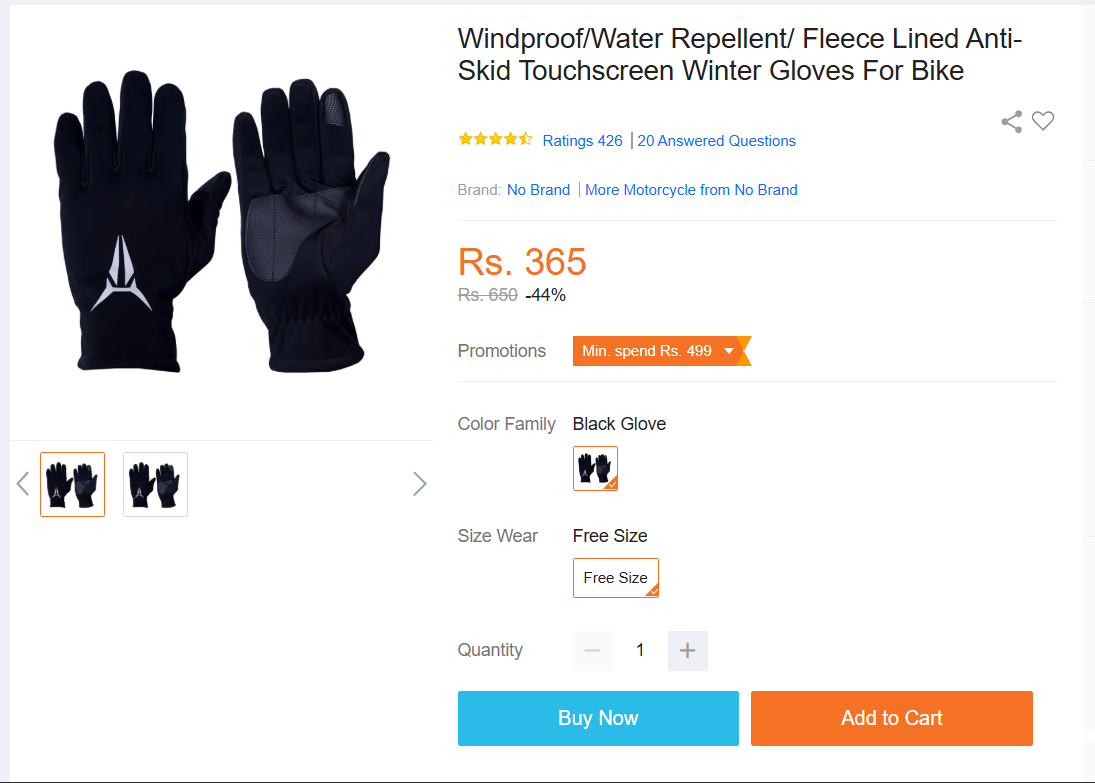Select the Black Glove color swatch
Viewport: 1095px width, 783px height.
pyautogui.click(x=595, y=468)
